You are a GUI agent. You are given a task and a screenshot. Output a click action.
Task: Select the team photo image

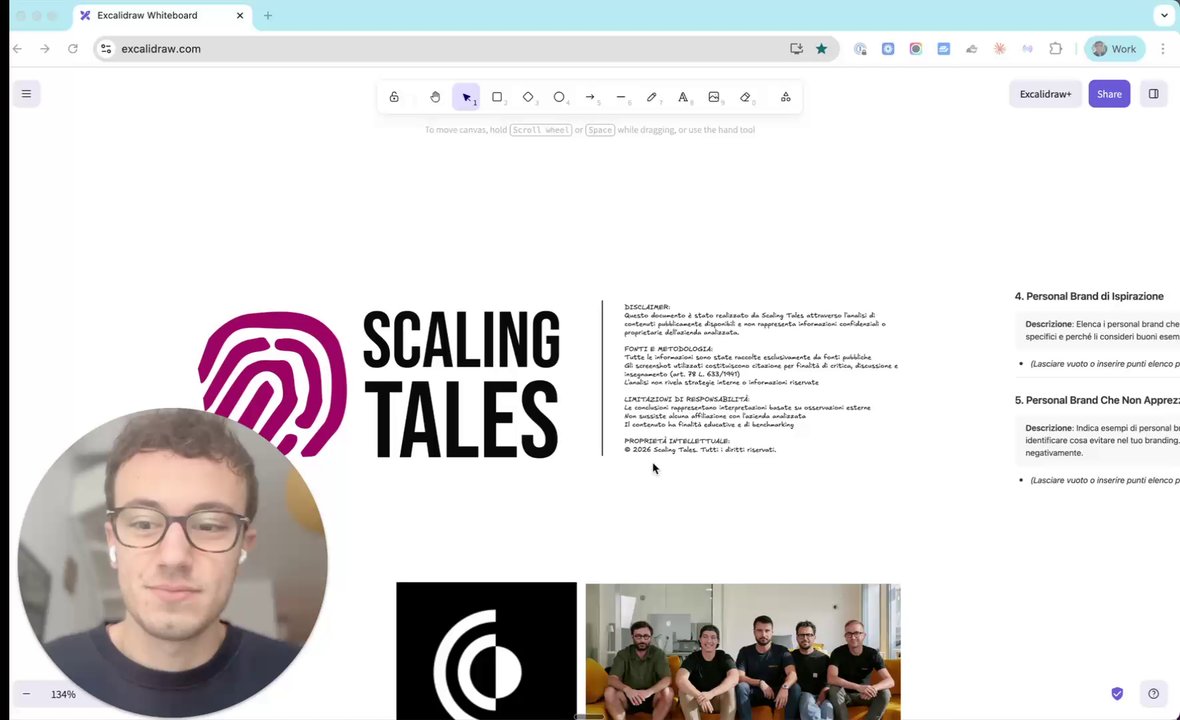coord(743,652)
